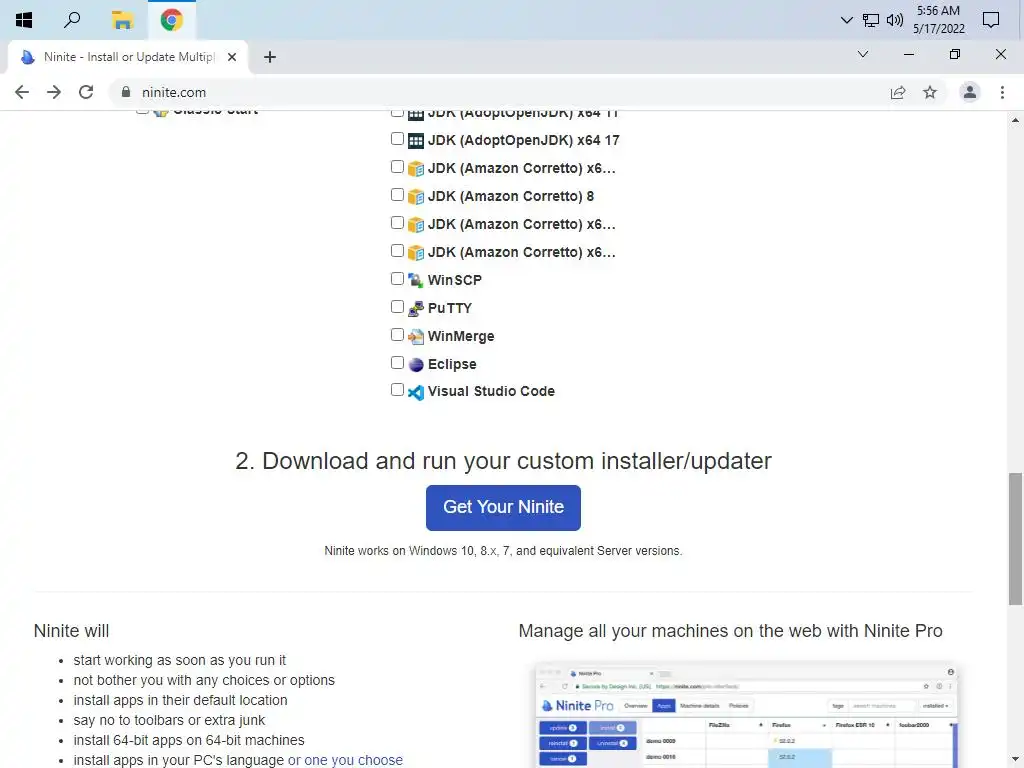Tick the Amazon Corretto checkbox above Corretto 8
This screenshot has width=1024, height=768.
[x=397, y=167]
